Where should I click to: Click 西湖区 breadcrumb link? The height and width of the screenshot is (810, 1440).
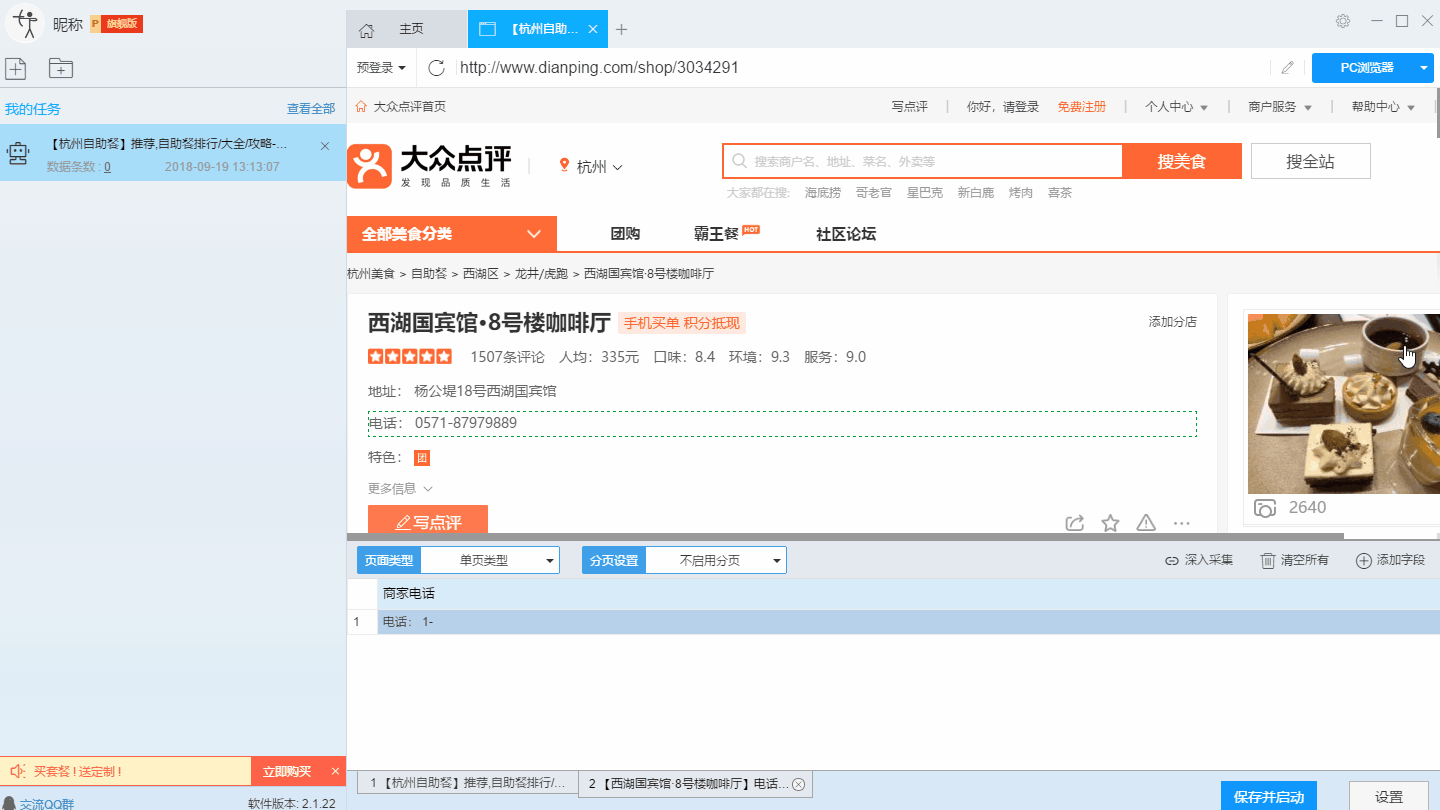[481, 273]
